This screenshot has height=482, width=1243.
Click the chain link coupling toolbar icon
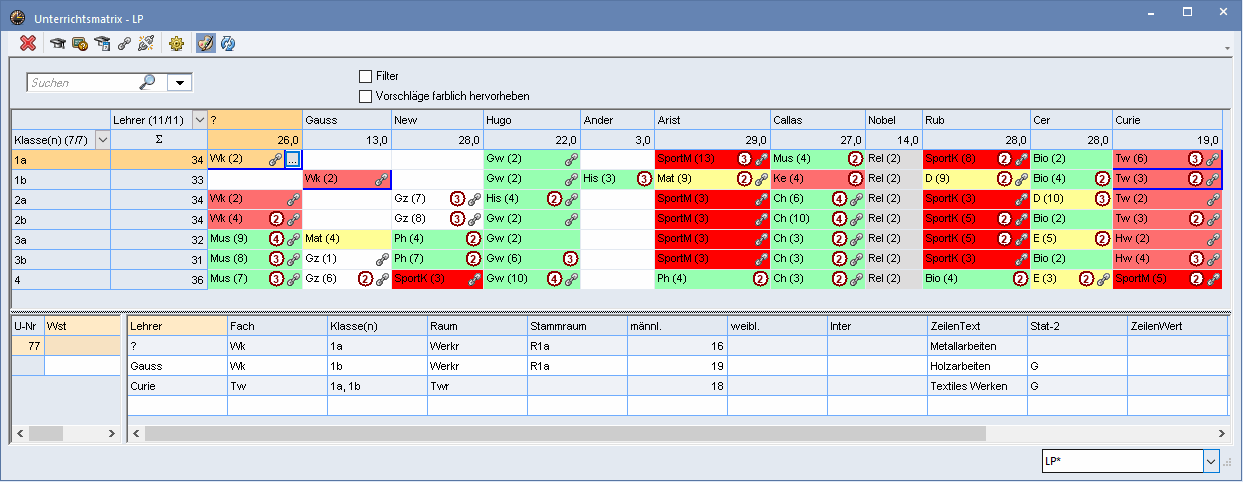coord(124,43)
